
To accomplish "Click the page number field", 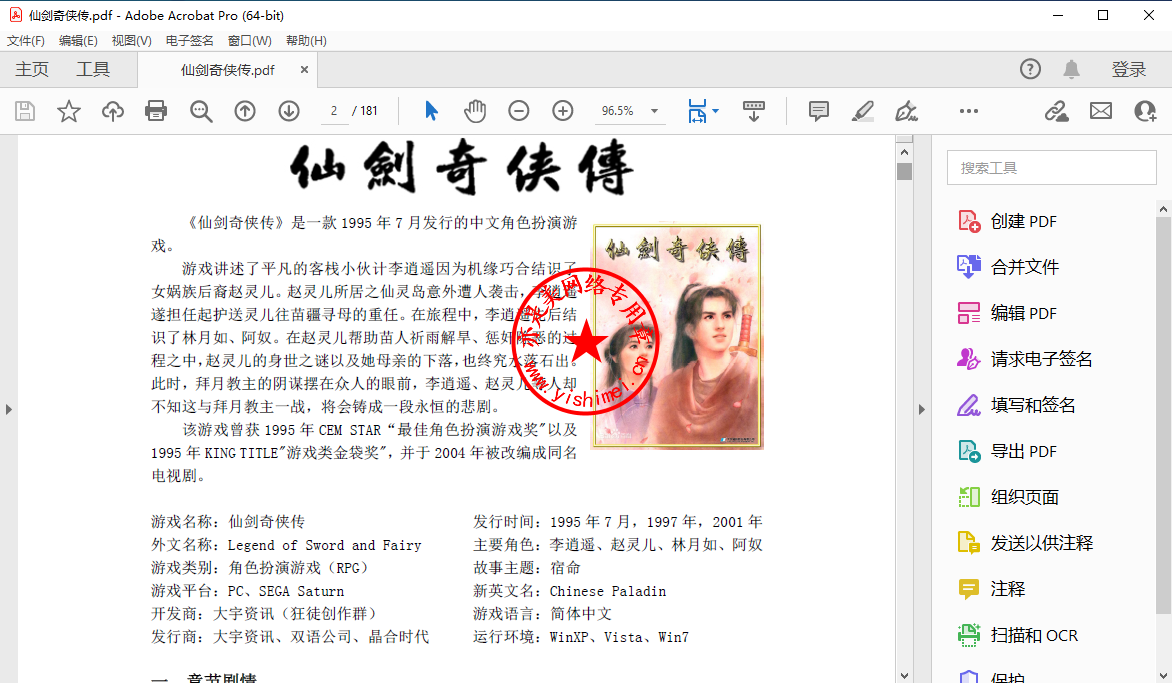I will click(x=334, y=111).
